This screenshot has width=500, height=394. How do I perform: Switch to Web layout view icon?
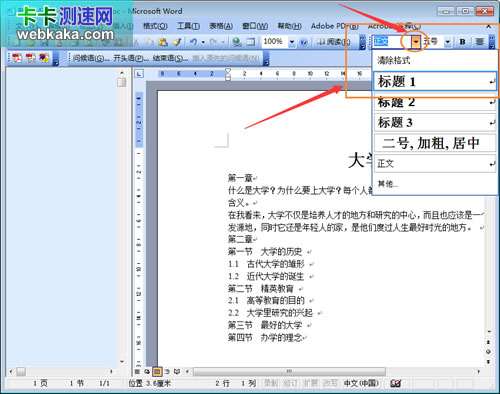click(x=147, y=371)
